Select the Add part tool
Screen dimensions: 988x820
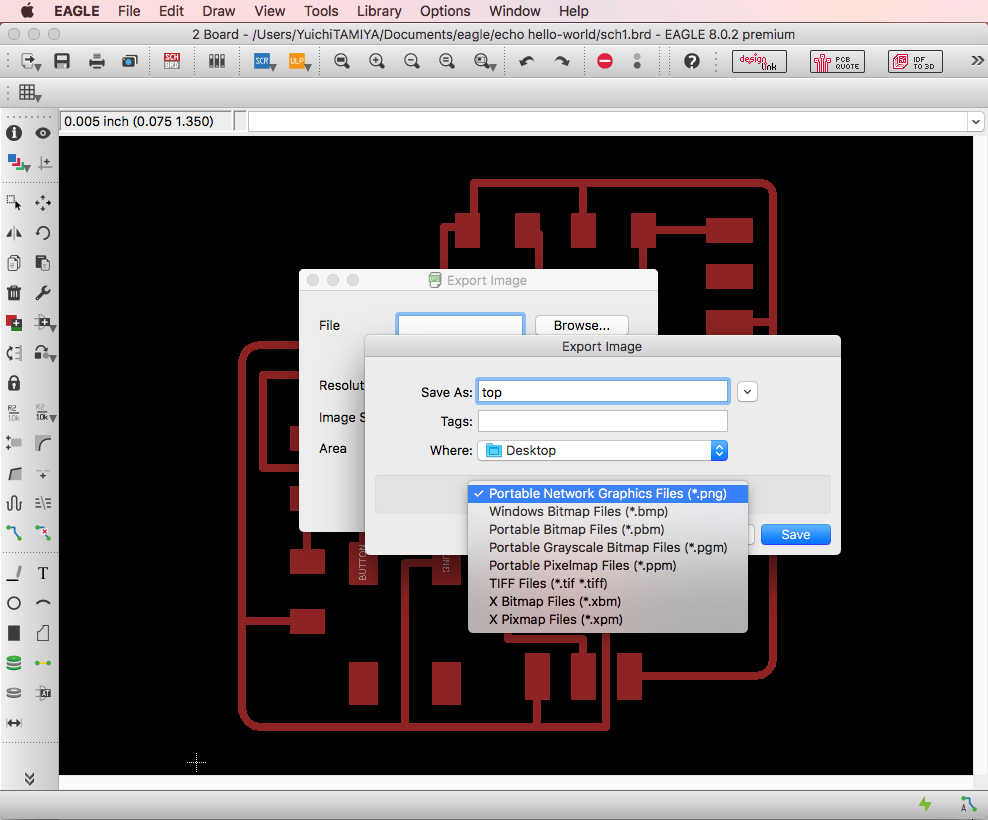point(14,323)
